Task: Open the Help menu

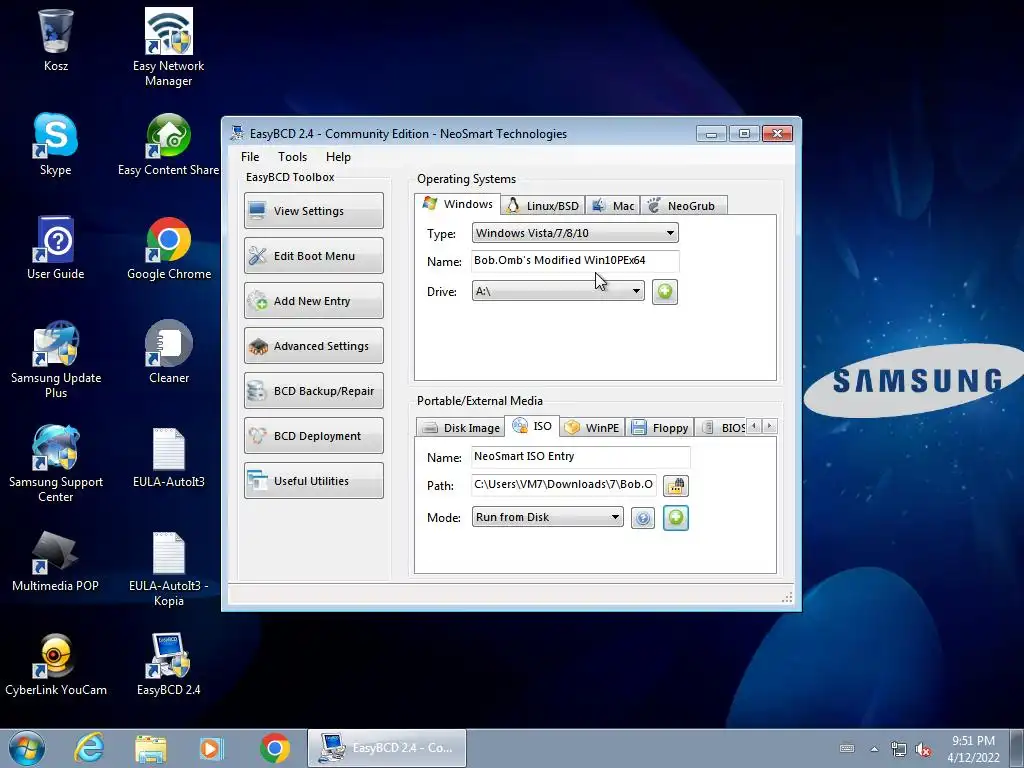Action: click(x=338, y=157)
